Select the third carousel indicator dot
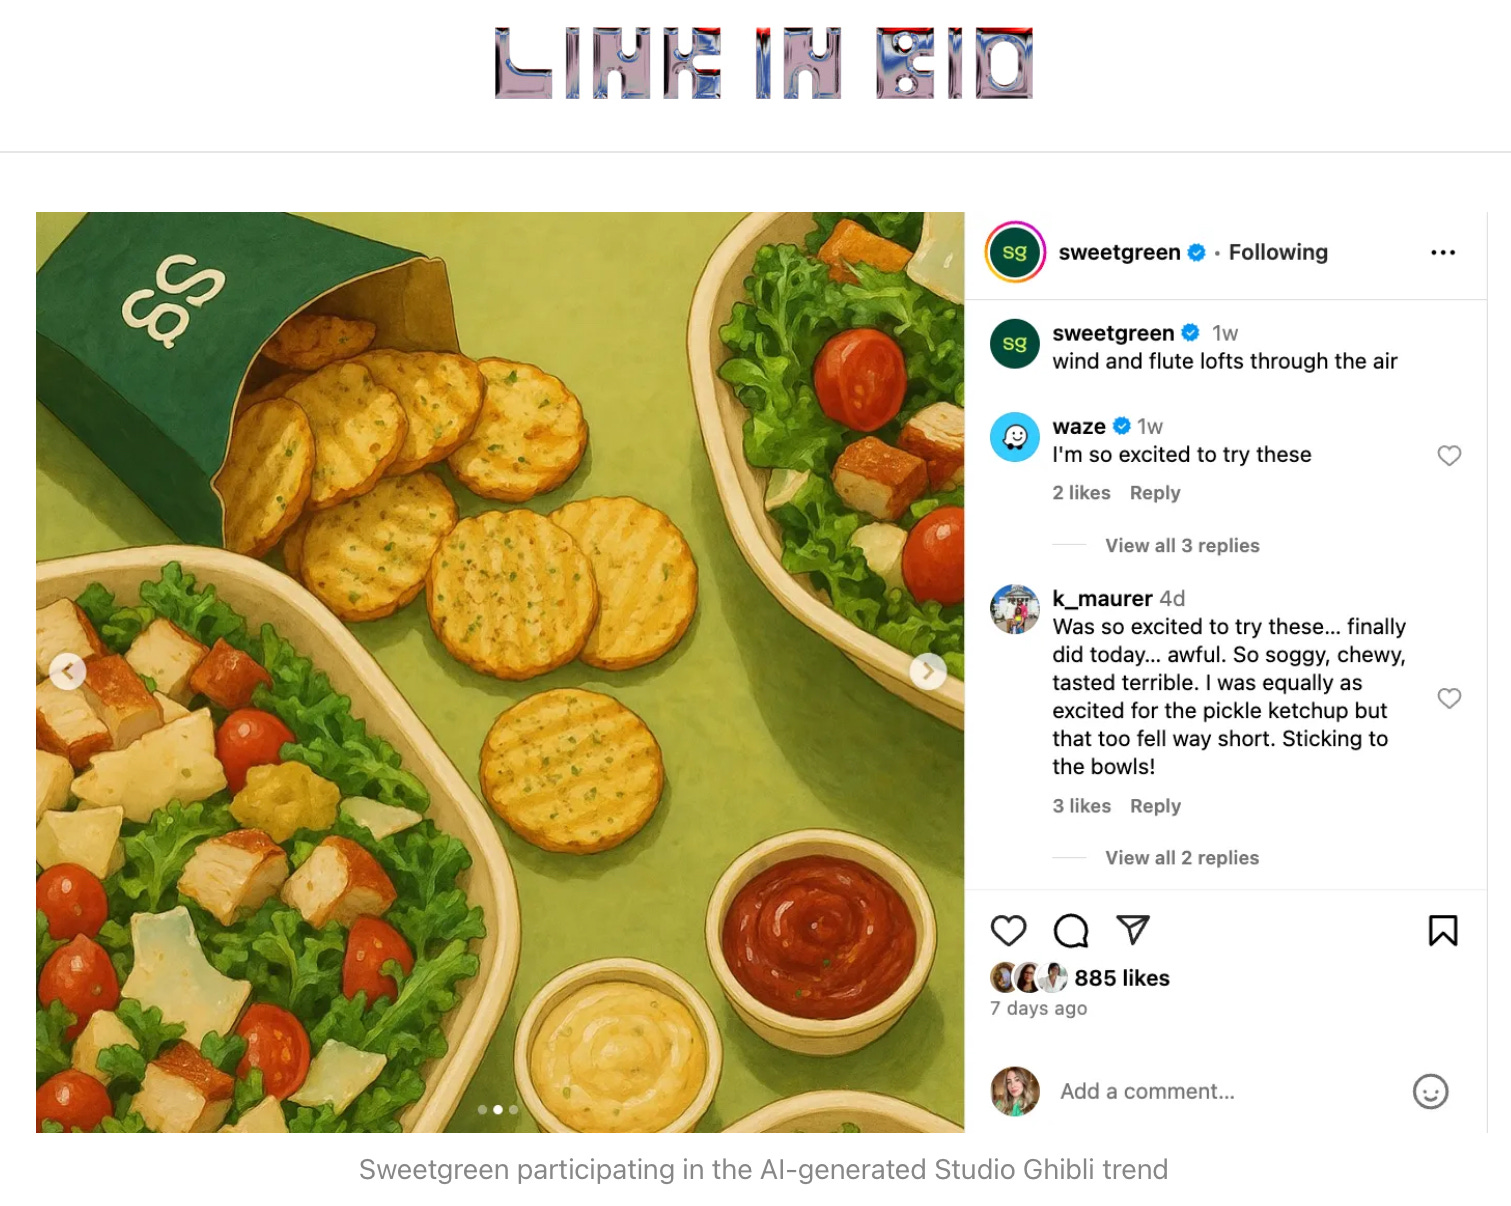 click(514, 1110)
